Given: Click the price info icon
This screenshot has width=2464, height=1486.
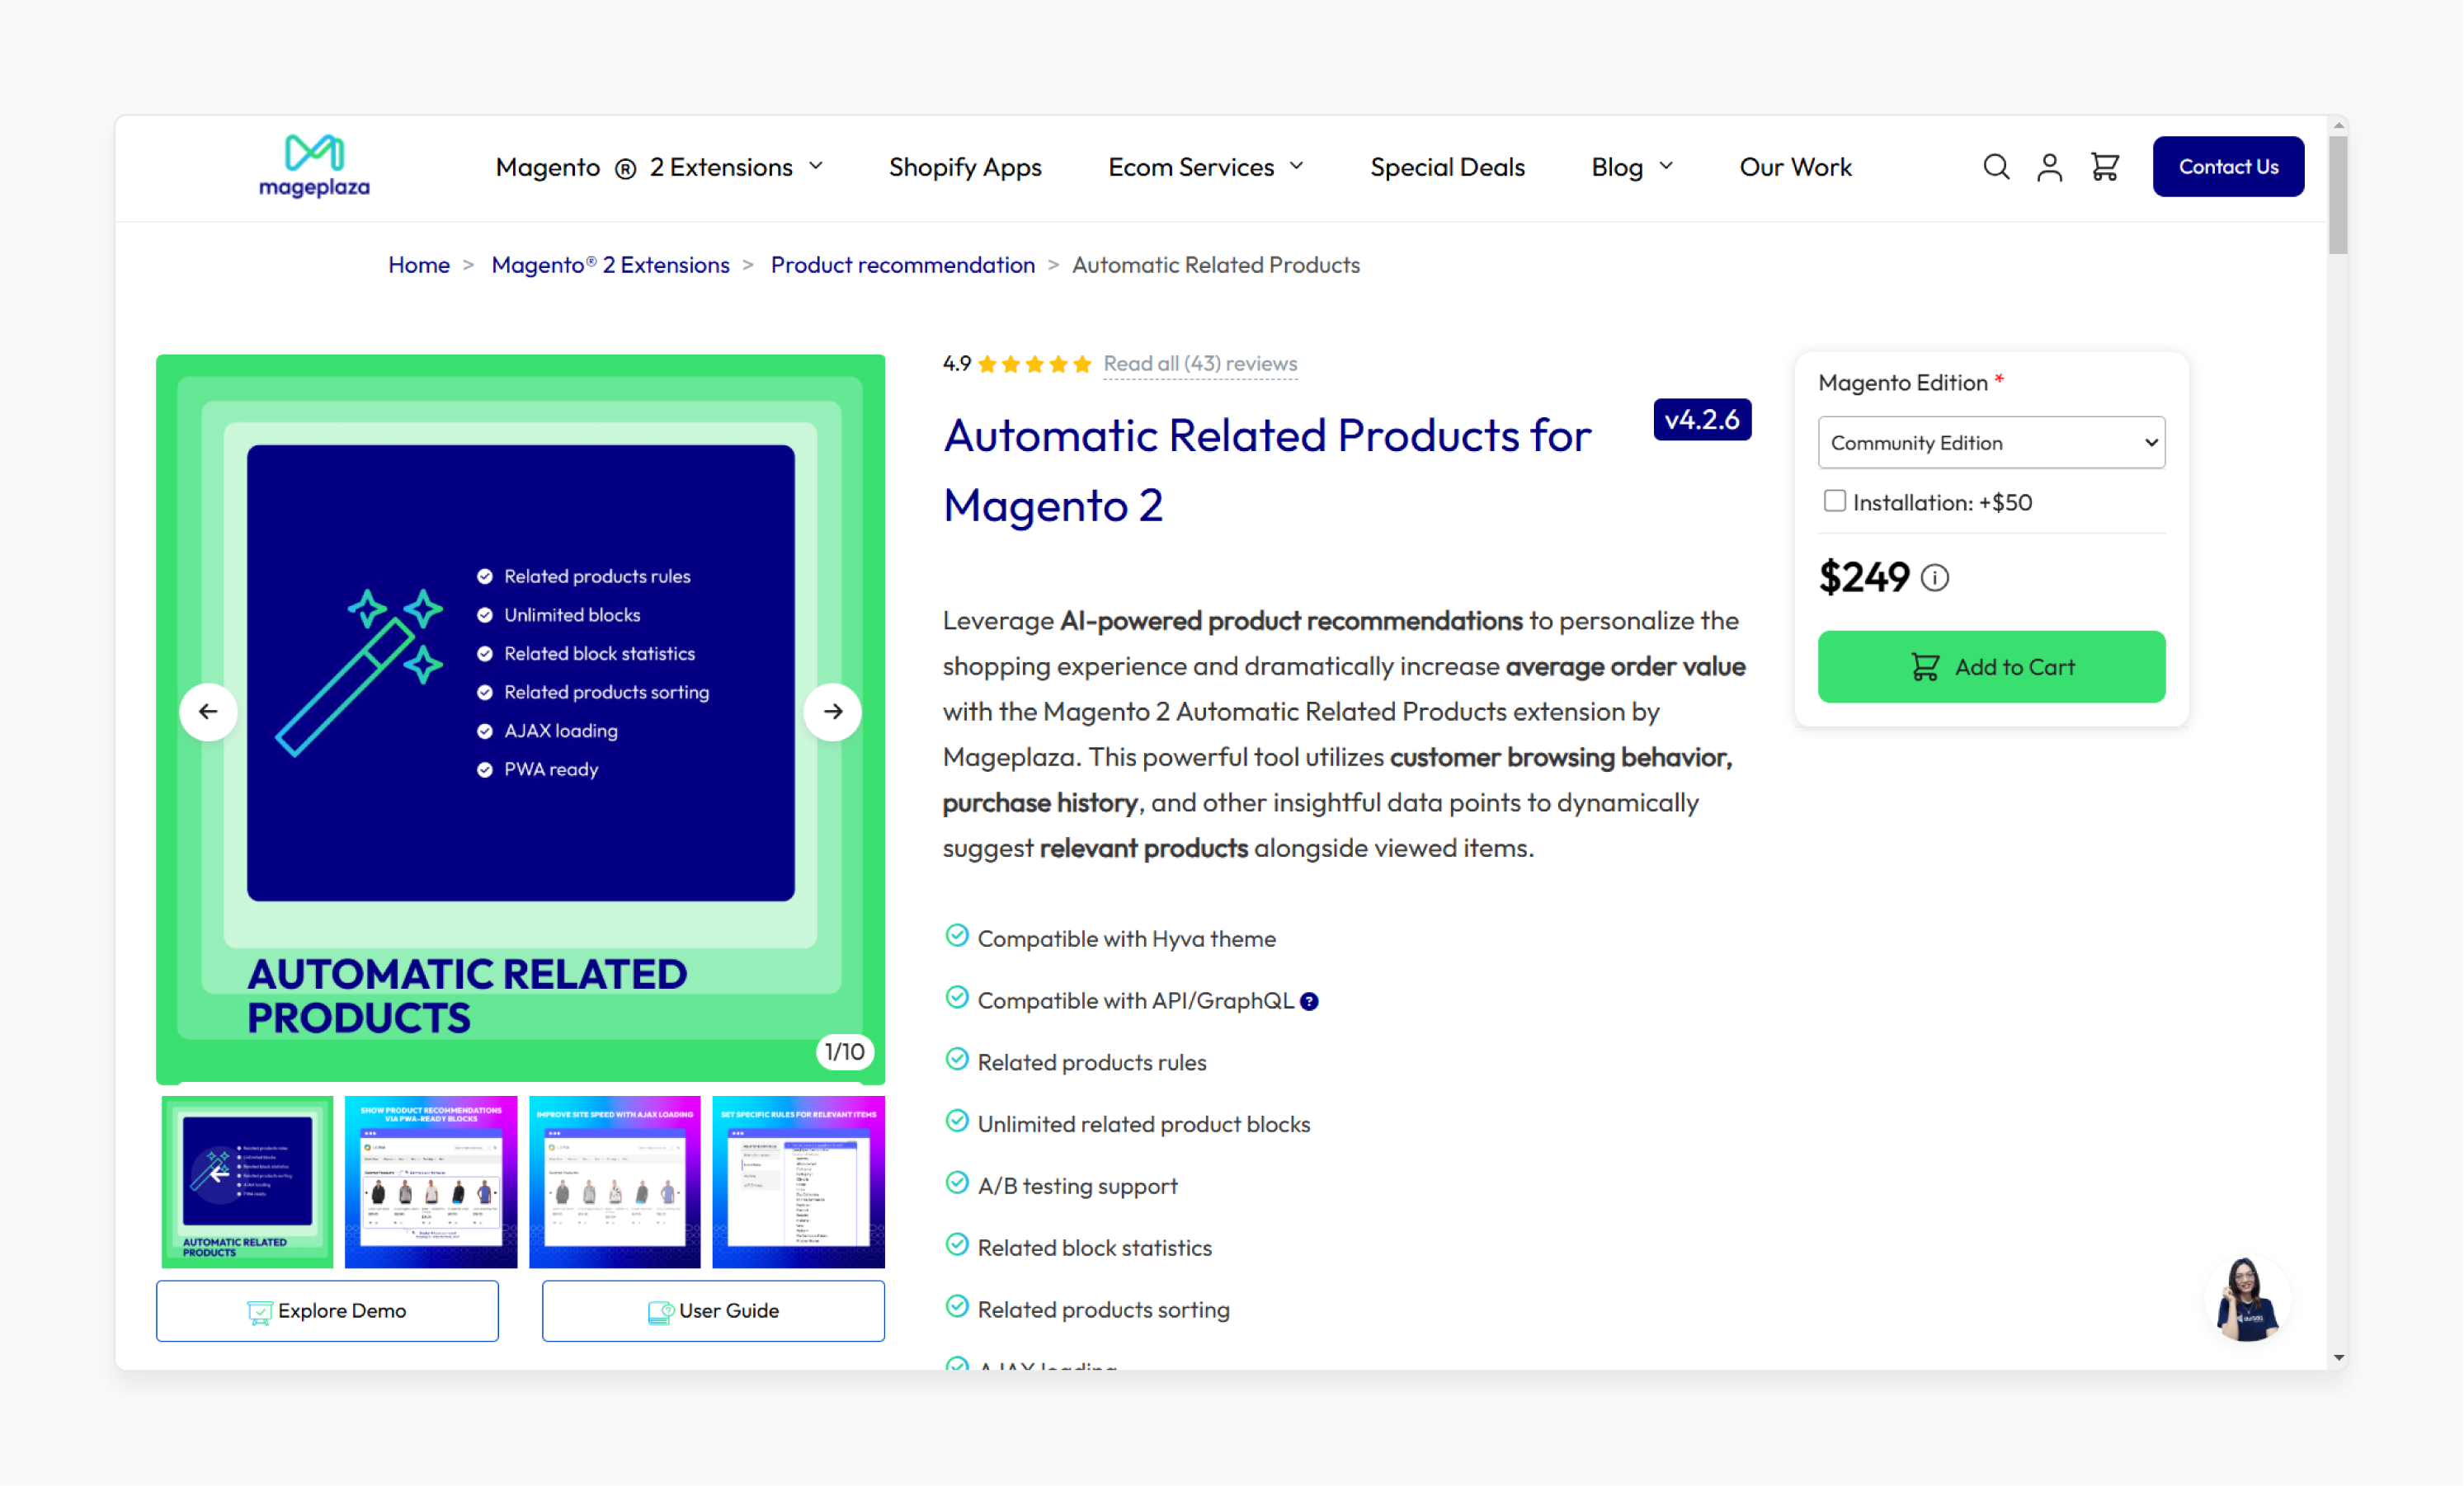Looking at the screenshot, I should 1935,578.
